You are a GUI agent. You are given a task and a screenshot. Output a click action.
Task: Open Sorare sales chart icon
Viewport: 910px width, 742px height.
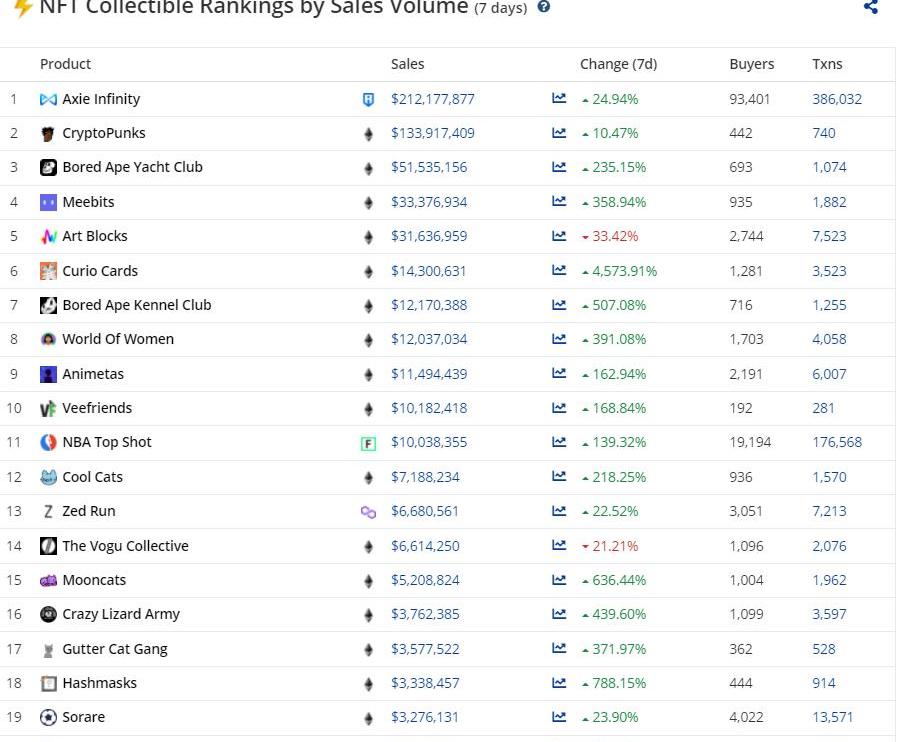(x=559, y=717)
